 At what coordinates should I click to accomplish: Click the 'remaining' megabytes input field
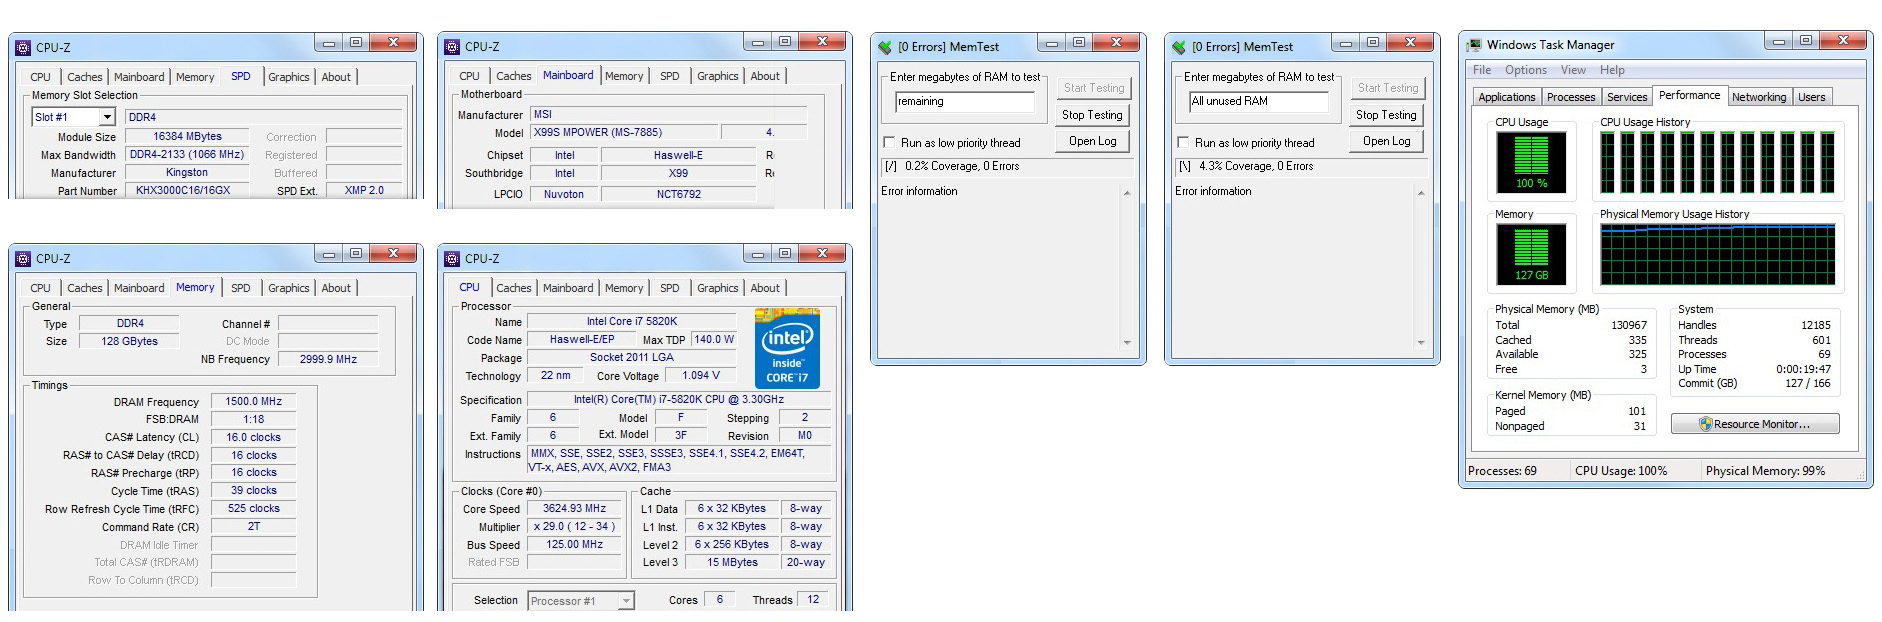965,101
